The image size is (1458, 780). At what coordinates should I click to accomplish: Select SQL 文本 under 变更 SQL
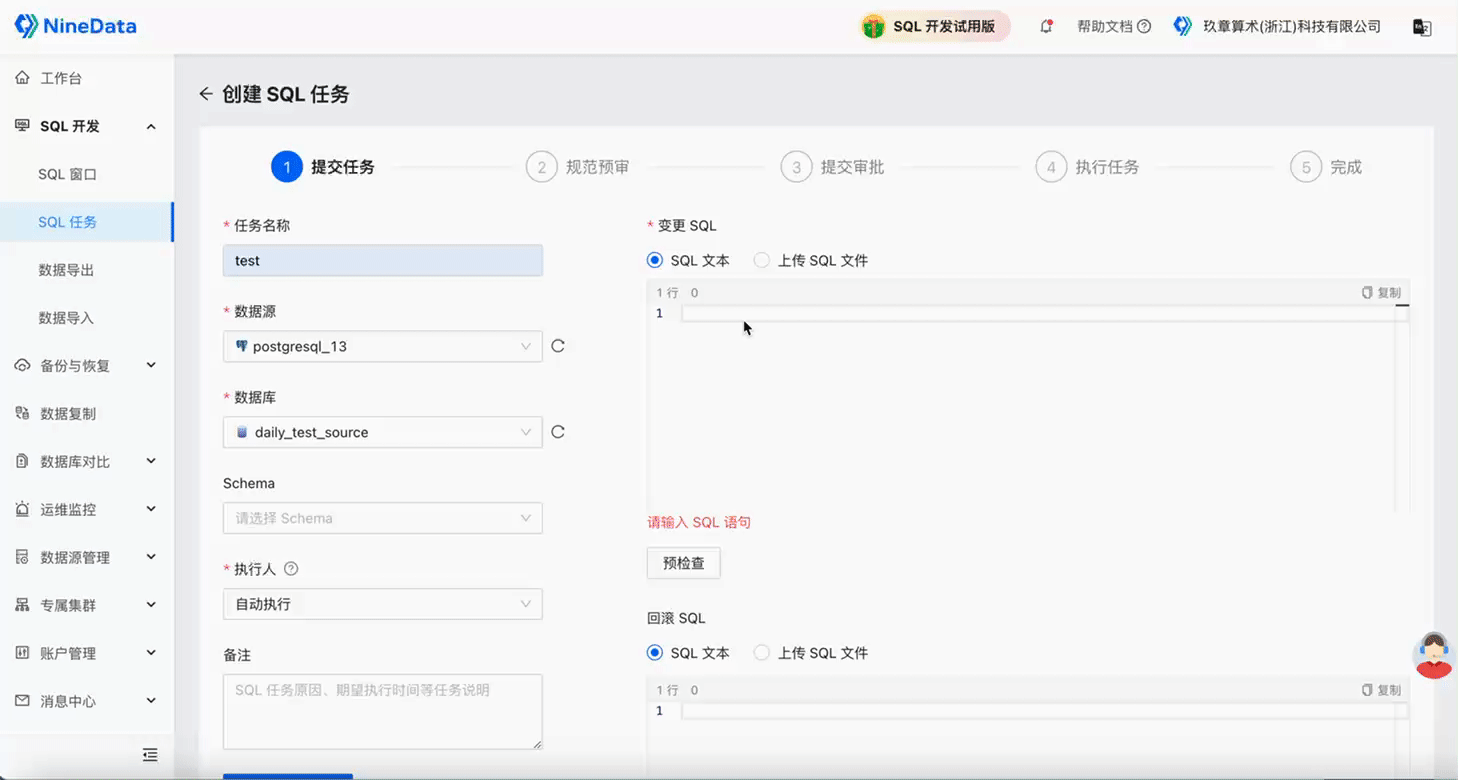655,260
